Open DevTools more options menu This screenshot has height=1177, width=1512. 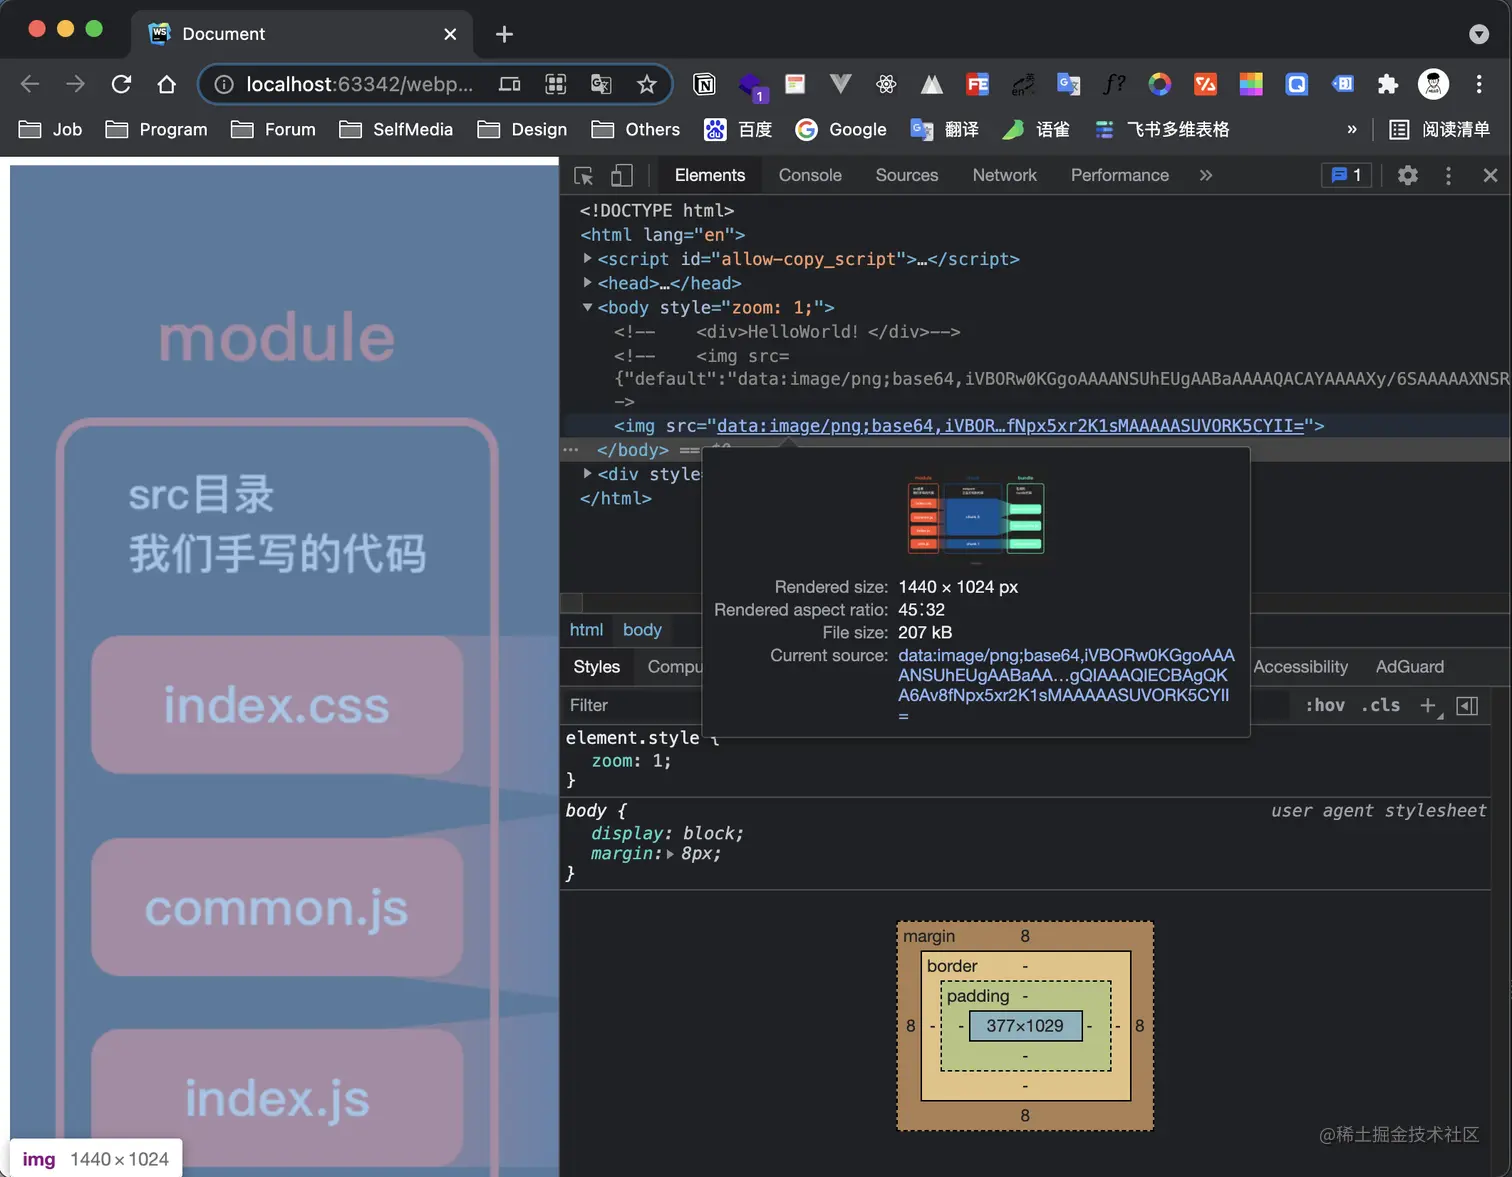click(1448, 175)
